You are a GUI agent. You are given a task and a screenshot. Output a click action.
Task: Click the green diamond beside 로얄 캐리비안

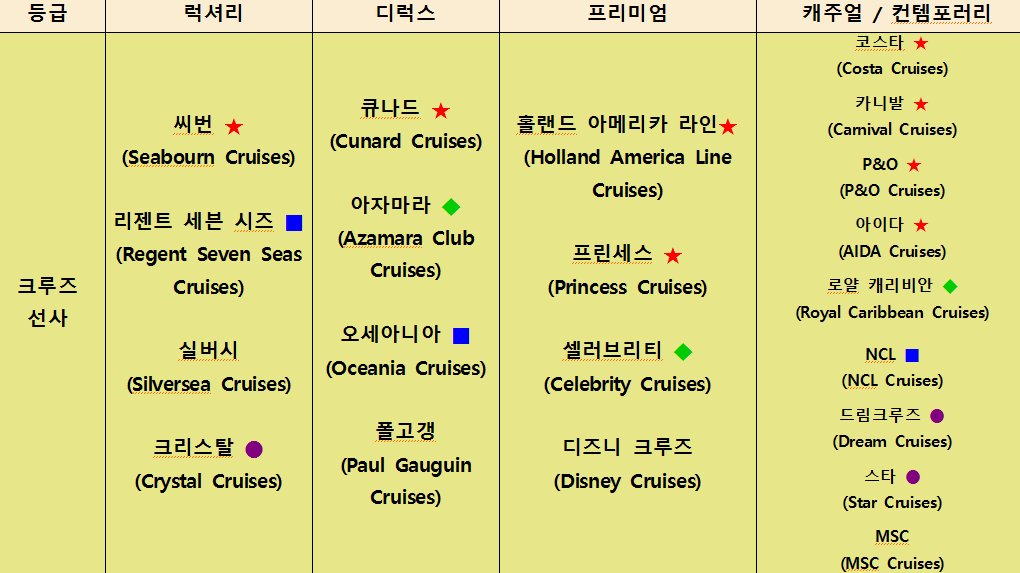[x=950, y=286]
